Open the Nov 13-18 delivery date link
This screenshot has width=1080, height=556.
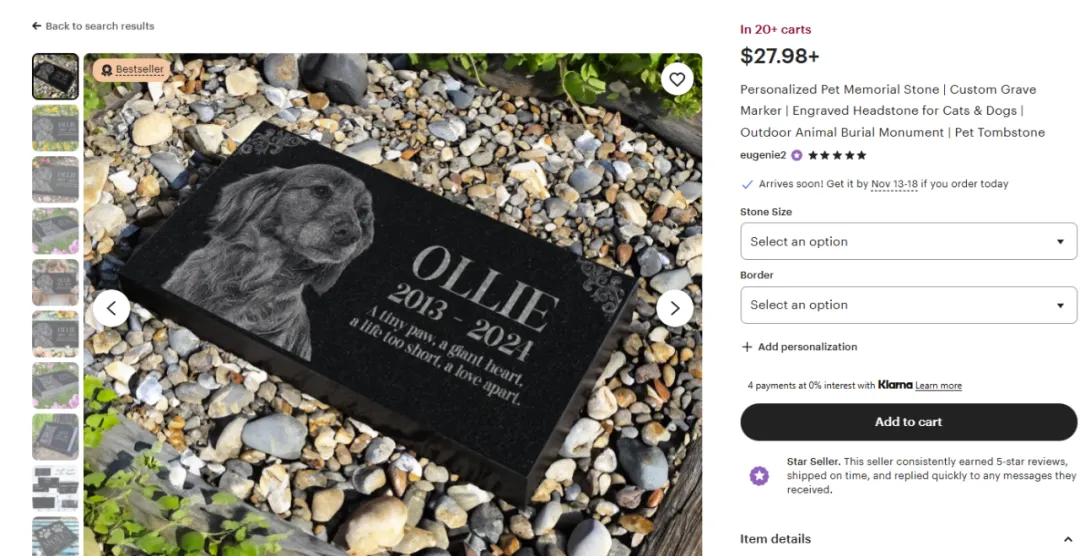pyautogui.click(x=894, y=184)
